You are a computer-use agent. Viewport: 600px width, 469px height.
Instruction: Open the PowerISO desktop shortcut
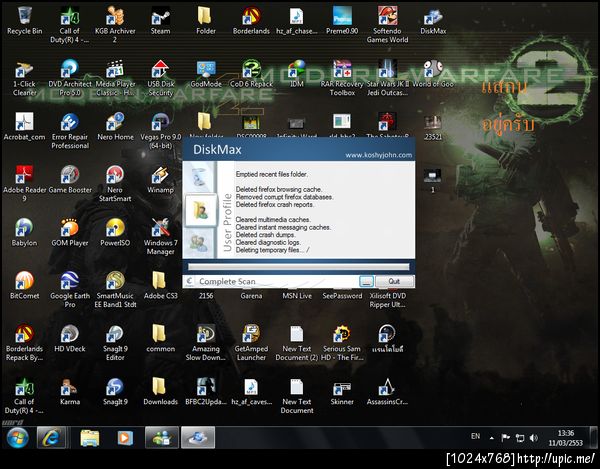115,233
